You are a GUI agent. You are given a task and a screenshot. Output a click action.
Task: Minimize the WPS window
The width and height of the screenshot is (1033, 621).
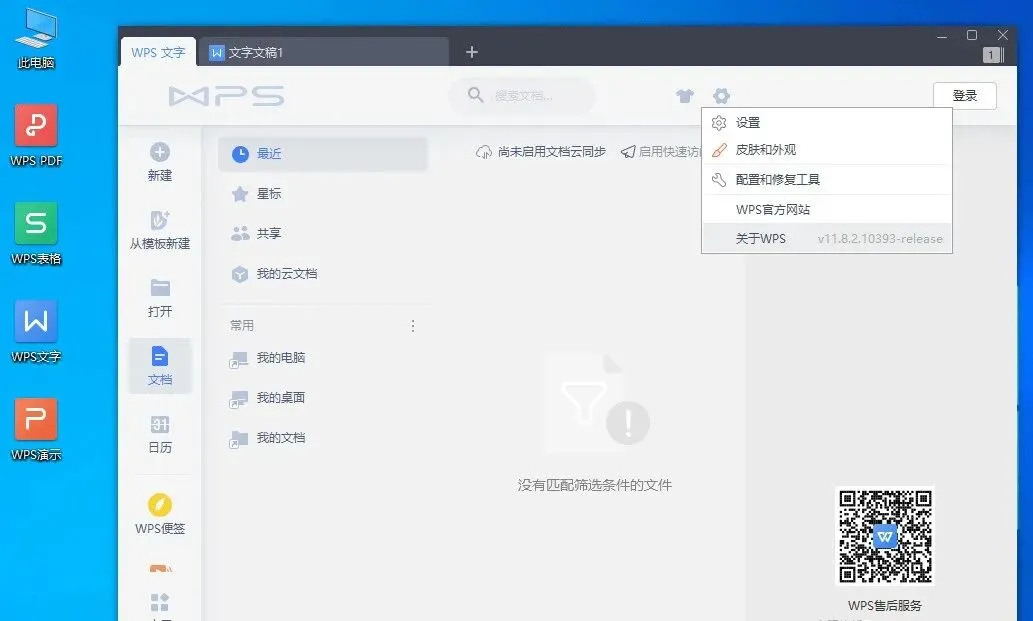[942, 36]
